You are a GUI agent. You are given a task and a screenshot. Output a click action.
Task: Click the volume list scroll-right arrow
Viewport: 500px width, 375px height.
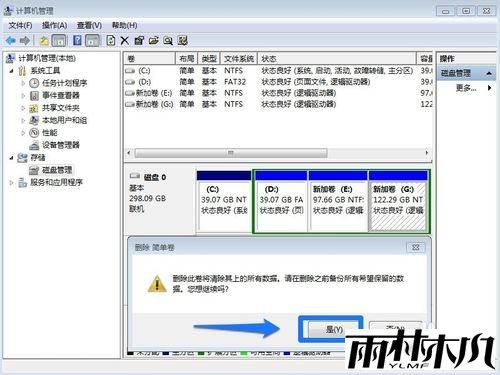tap(427, 153)
